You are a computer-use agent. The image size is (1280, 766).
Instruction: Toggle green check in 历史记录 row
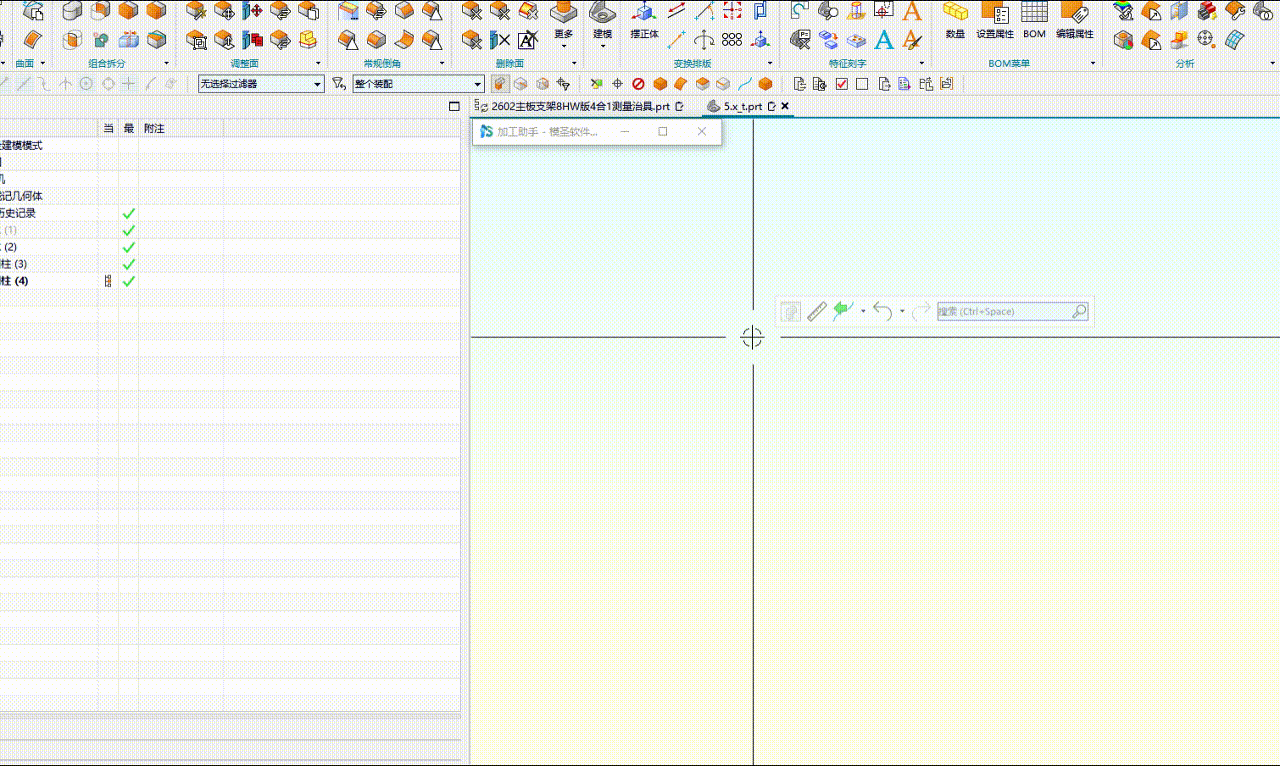click(128, 213)
